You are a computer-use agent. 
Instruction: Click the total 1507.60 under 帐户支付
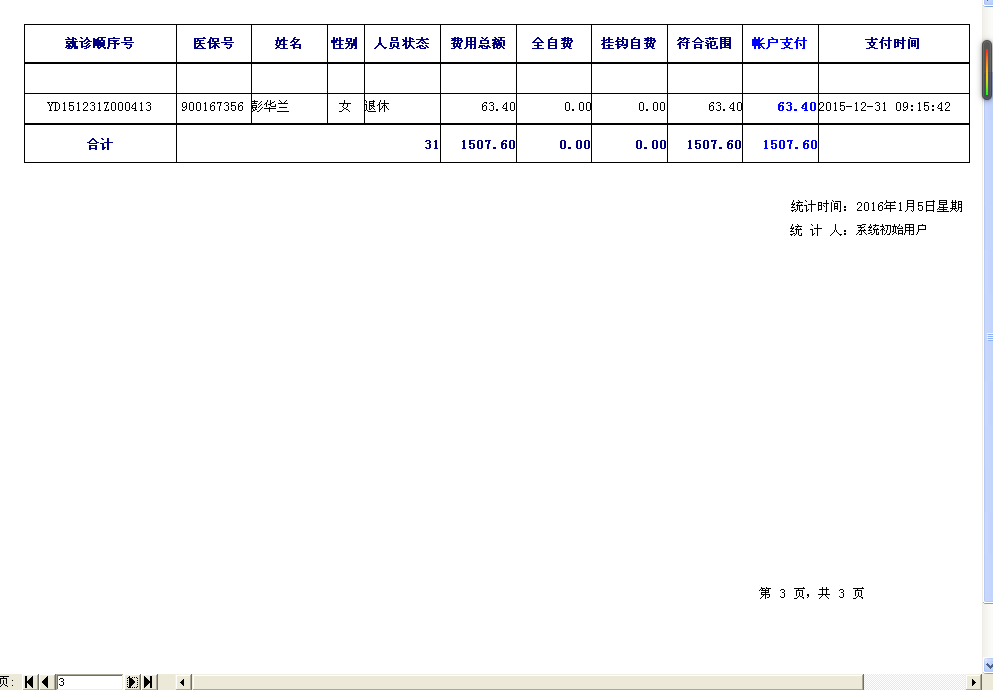[790, 145]
